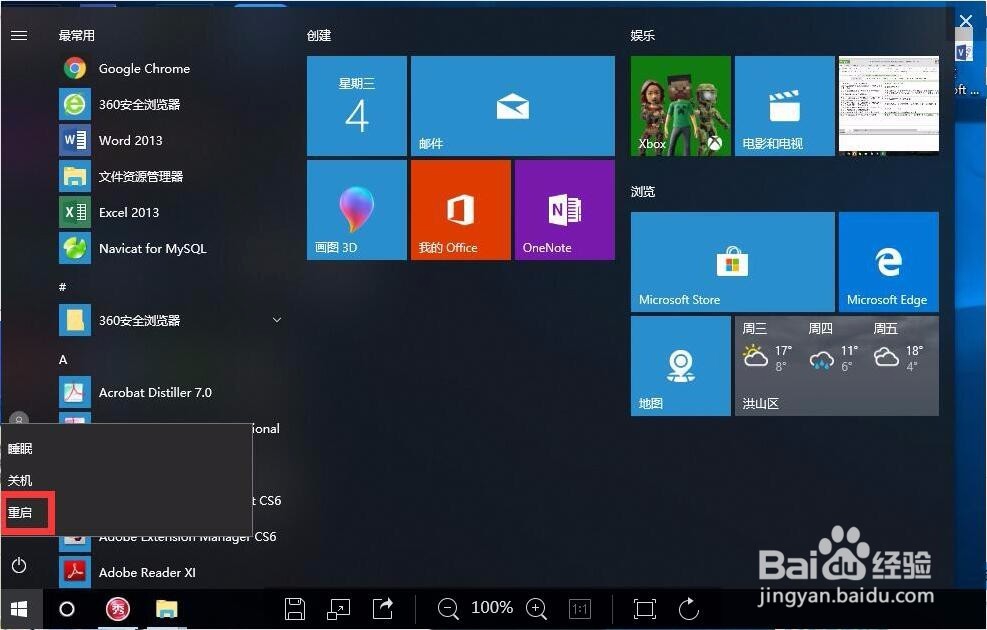This screenshot has width=987, height=630.
Task: Click the 浏览 tile group title
Action: (643, 191)
